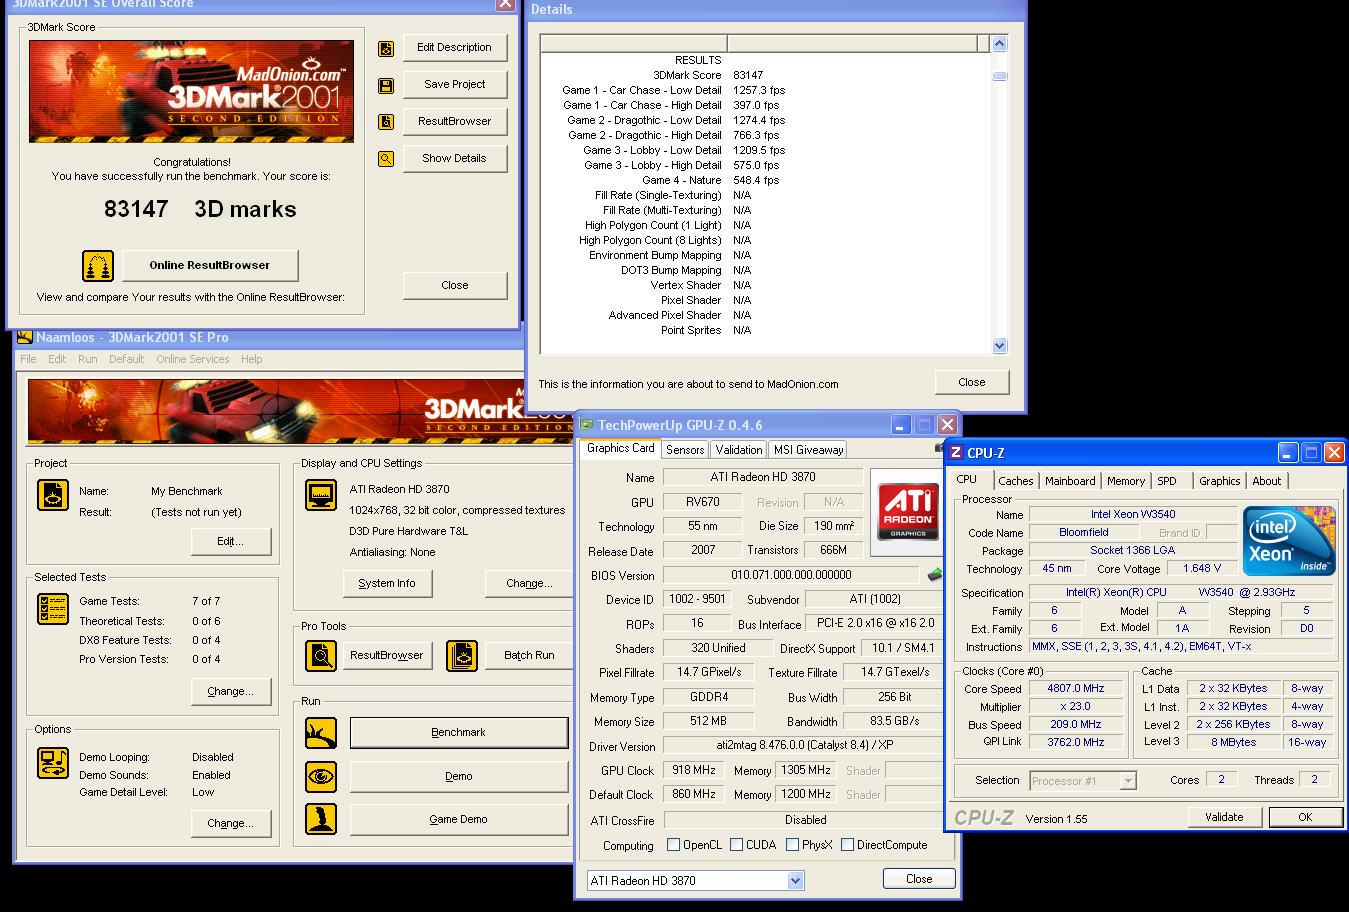
Task: Click the Save Project button
Action: (x=454, y=85)
